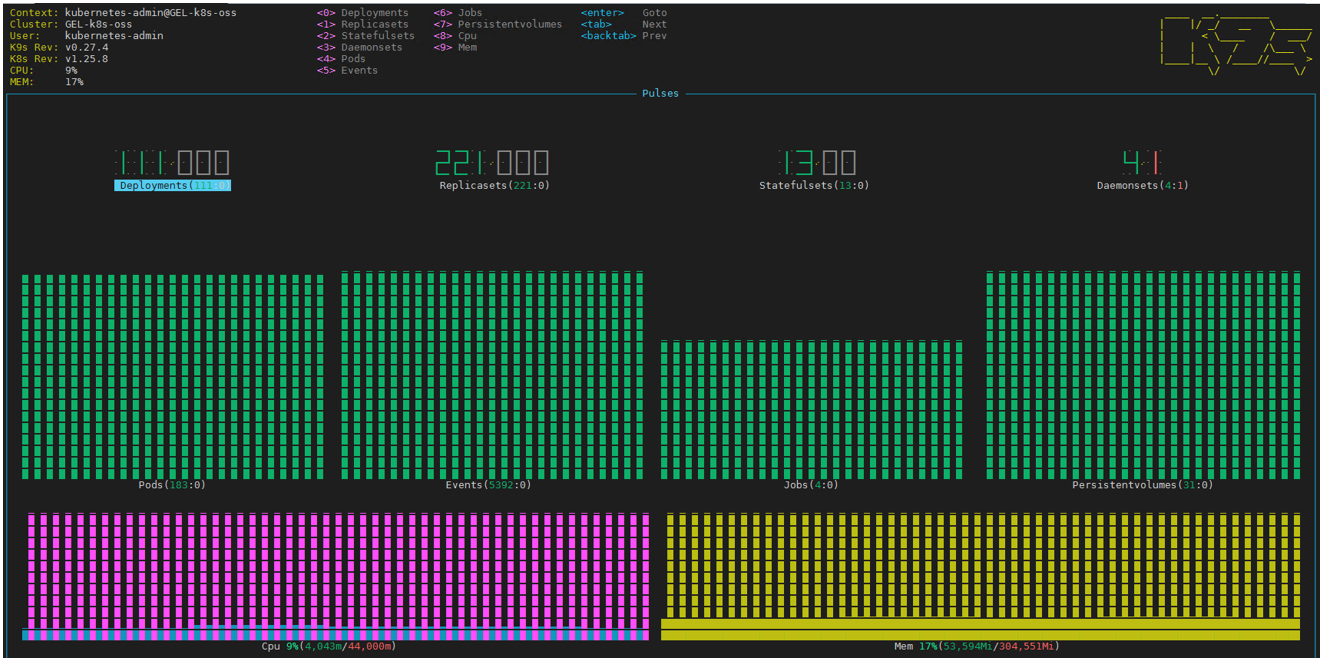Select the <6> Jobs shortcut entry
The width and height of the screenshot is (1324, 660).
click(458, 13)
